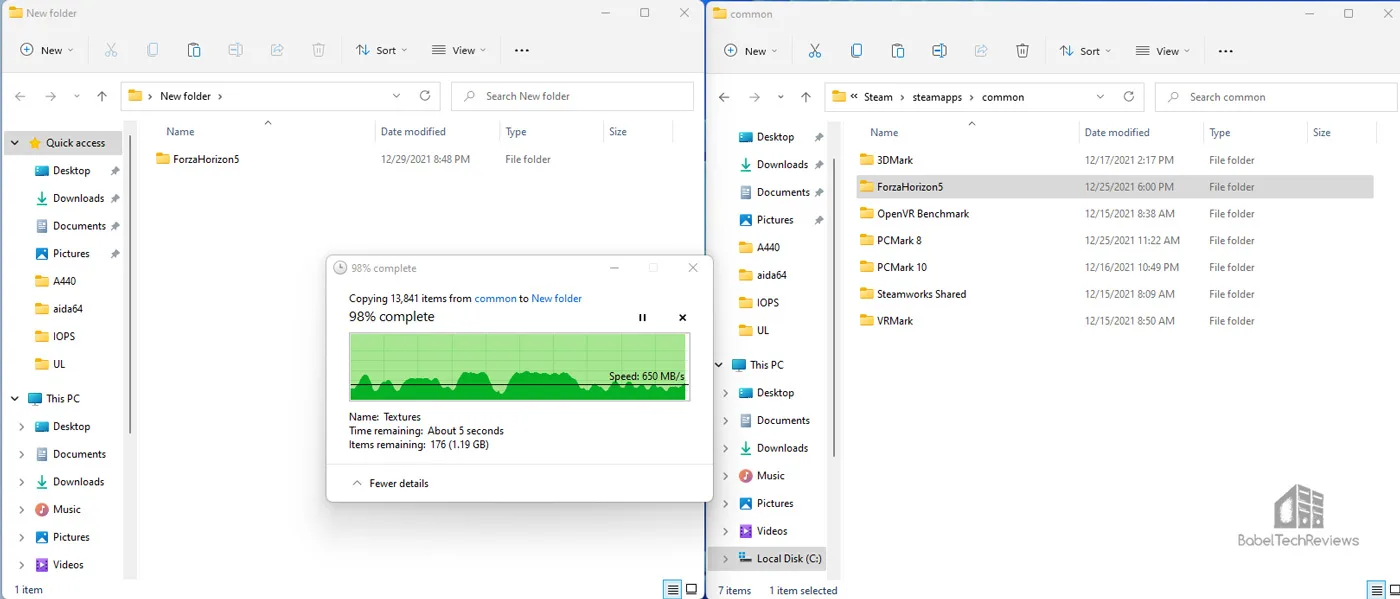Select PCMark 10 folder
1400x599 pixels.
(902, 267)
